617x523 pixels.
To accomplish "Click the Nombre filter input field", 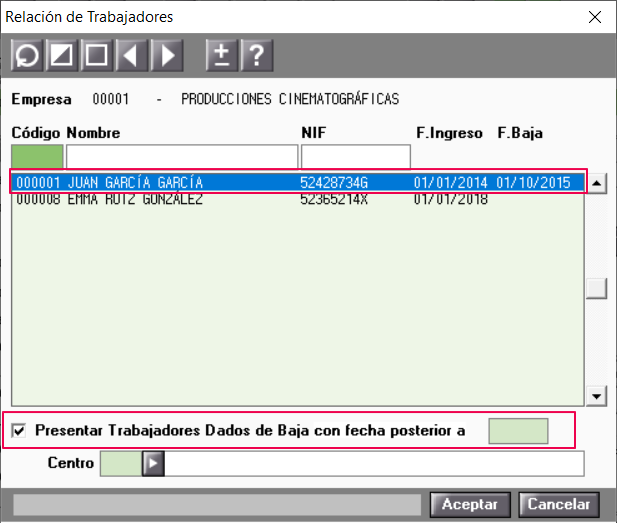I will click(182, 156).
